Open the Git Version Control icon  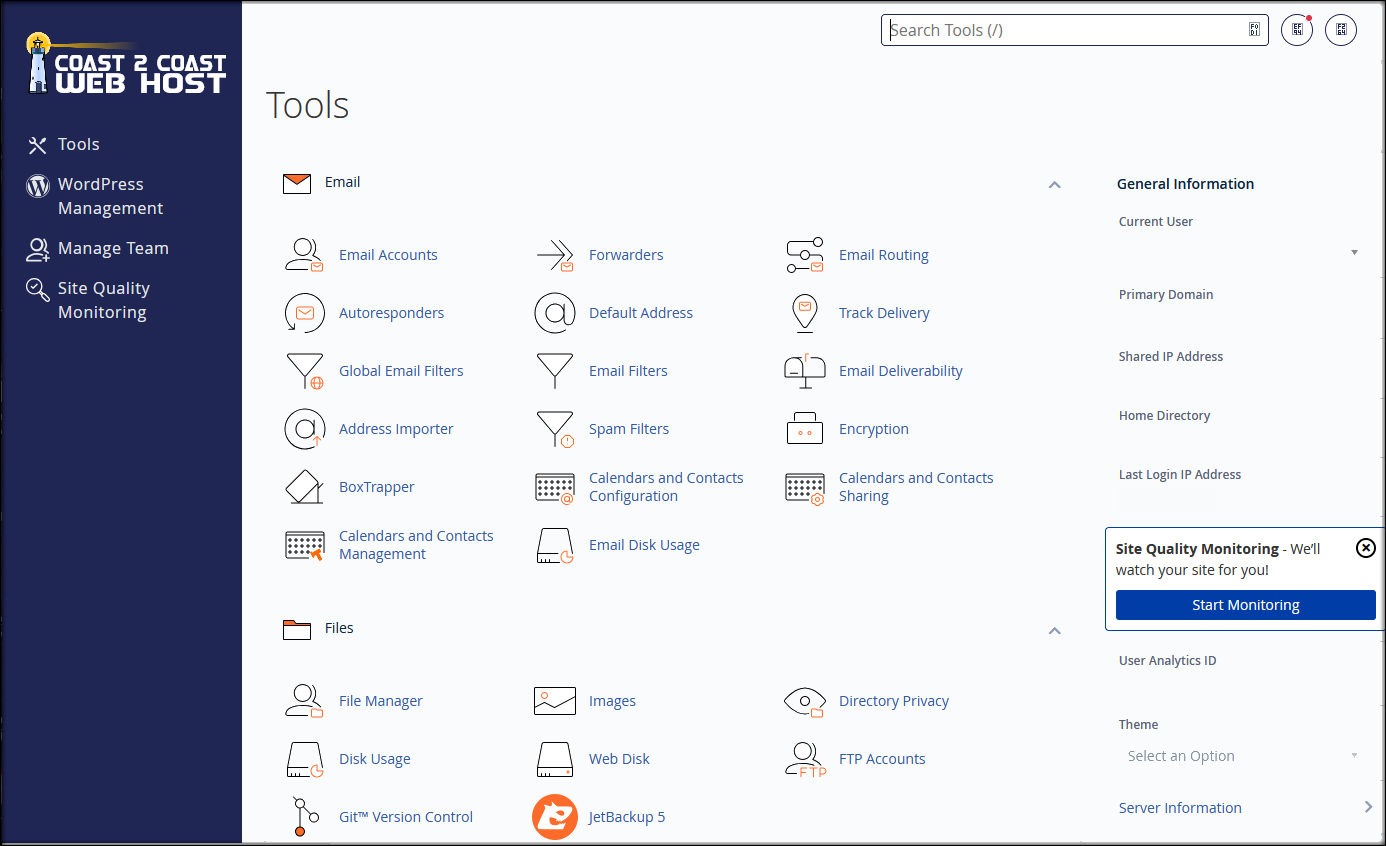pos(304,817)
